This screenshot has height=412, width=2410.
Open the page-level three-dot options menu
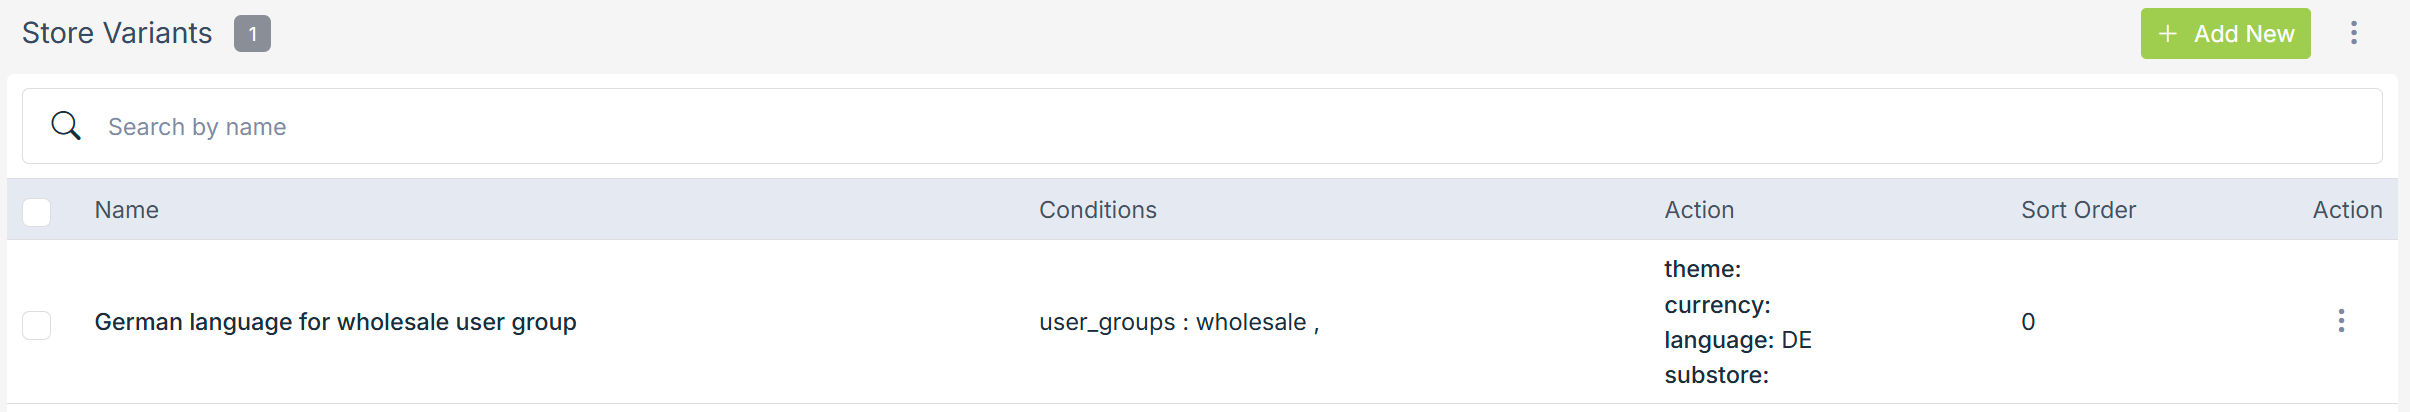pos(2354,33)
